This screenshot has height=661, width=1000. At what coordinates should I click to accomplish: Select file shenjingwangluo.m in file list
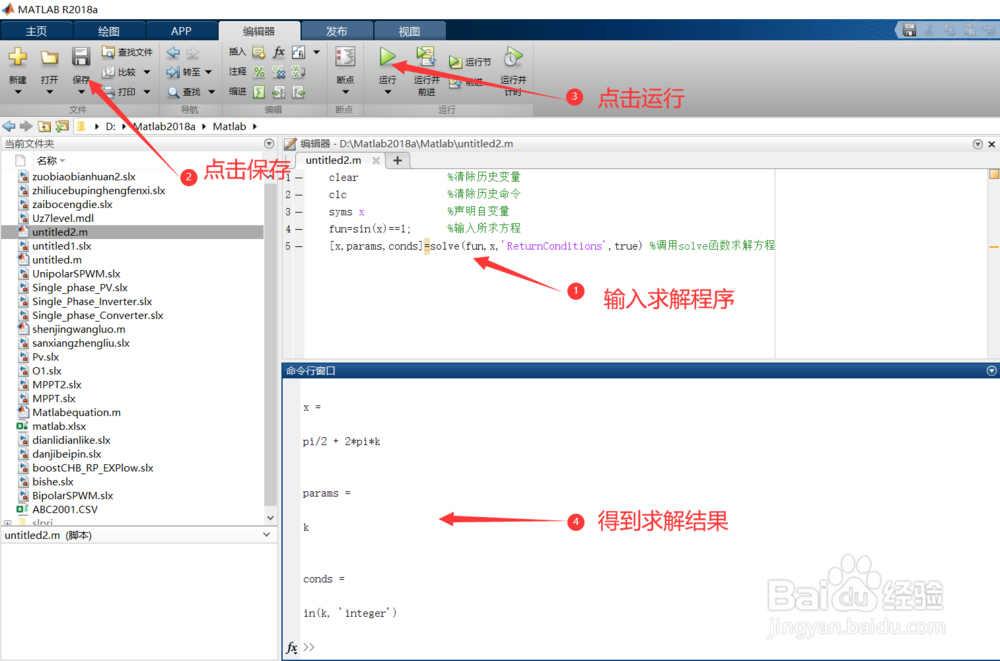(78, 329)
